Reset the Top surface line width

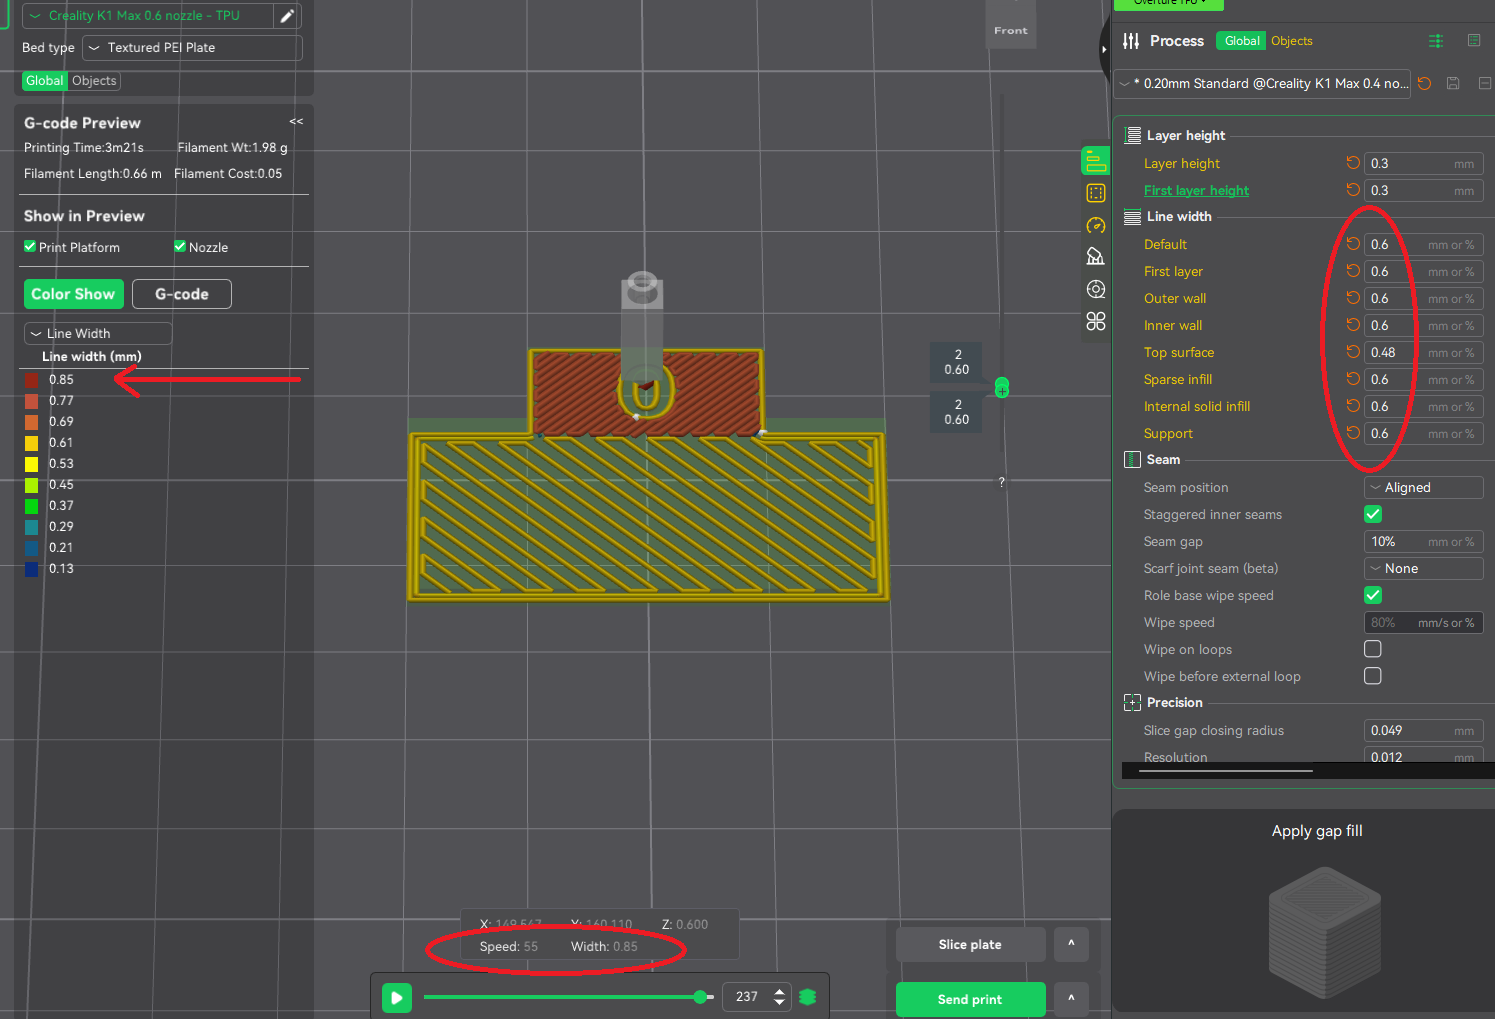click(1353, 352)
